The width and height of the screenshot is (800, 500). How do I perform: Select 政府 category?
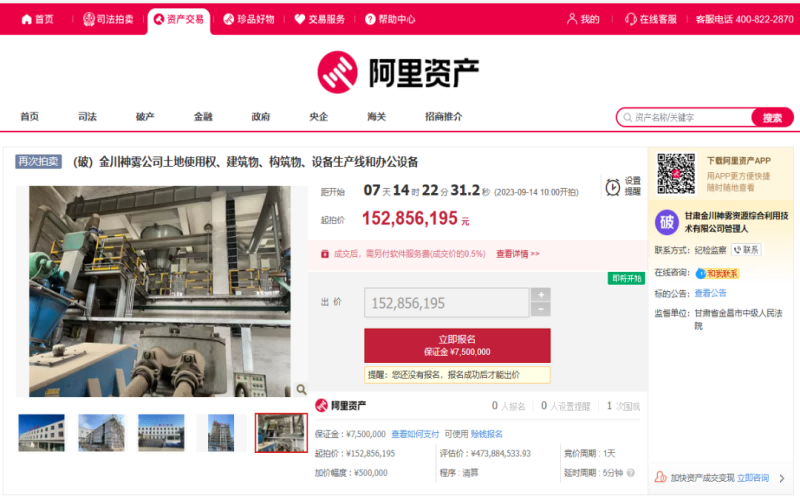pyautogui.click(x=261, y=116)
